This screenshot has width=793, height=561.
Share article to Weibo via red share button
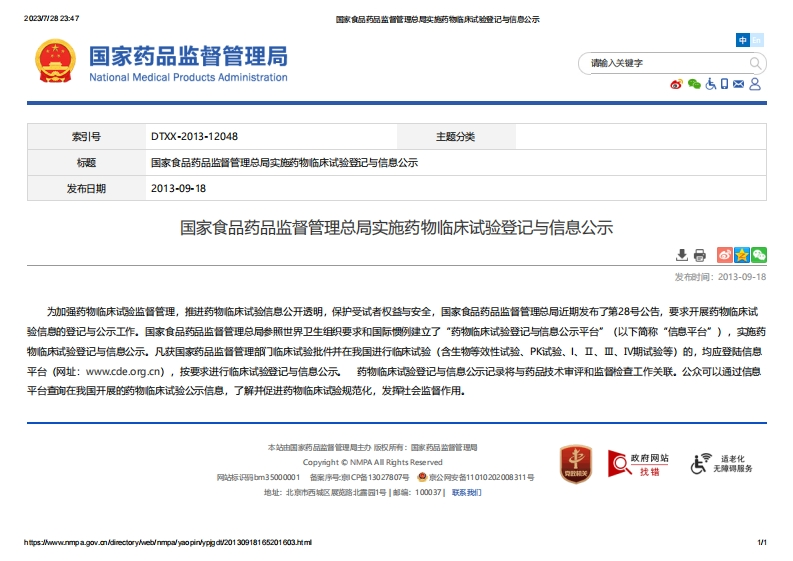[725, 255]
